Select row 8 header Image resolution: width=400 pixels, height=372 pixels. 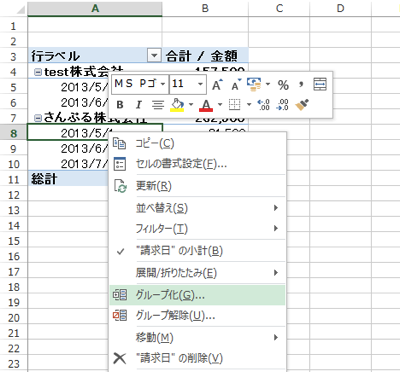point(13,133)
